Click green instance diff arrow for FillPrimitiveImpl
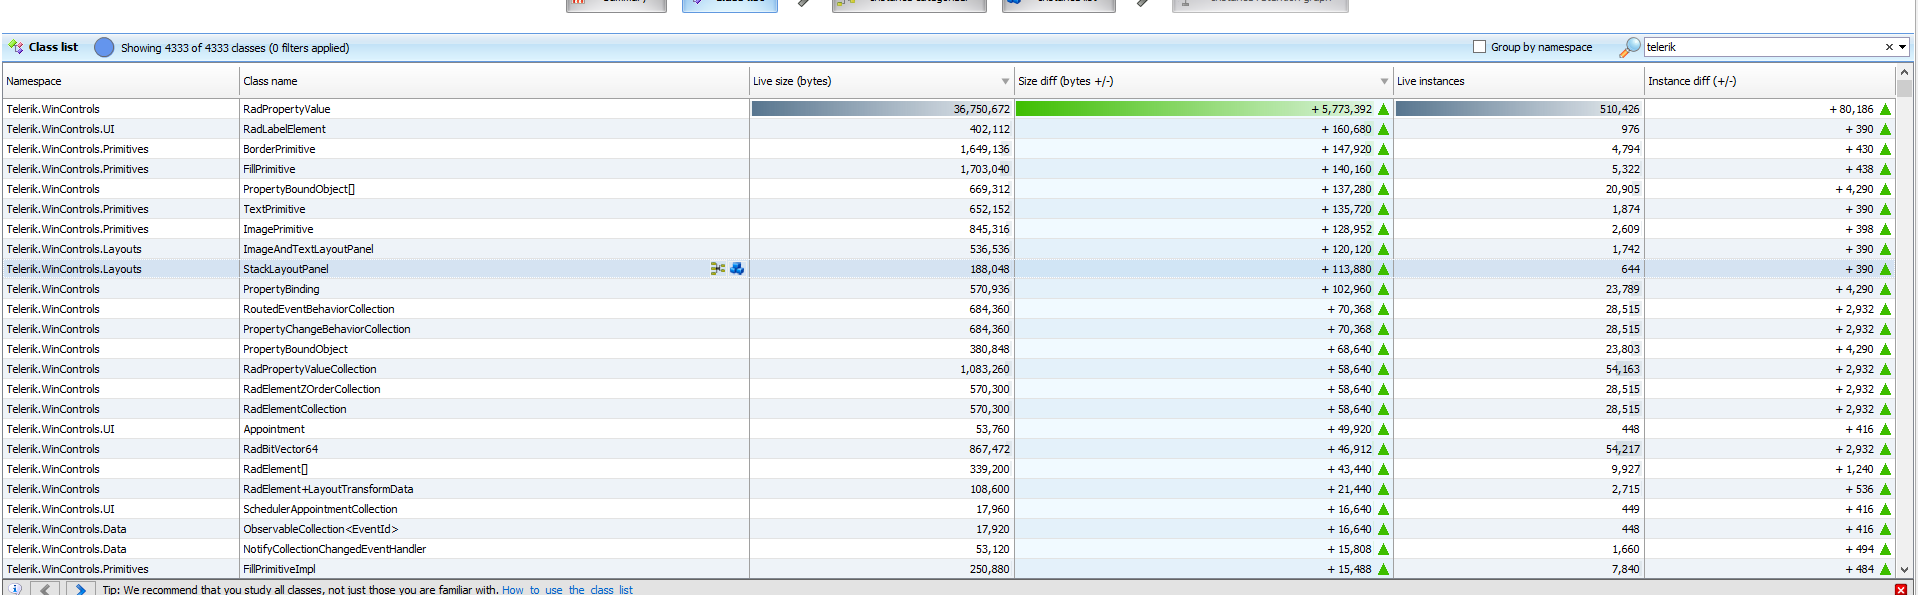This screenshot has width=1918, height=595. click(1885, 569)
